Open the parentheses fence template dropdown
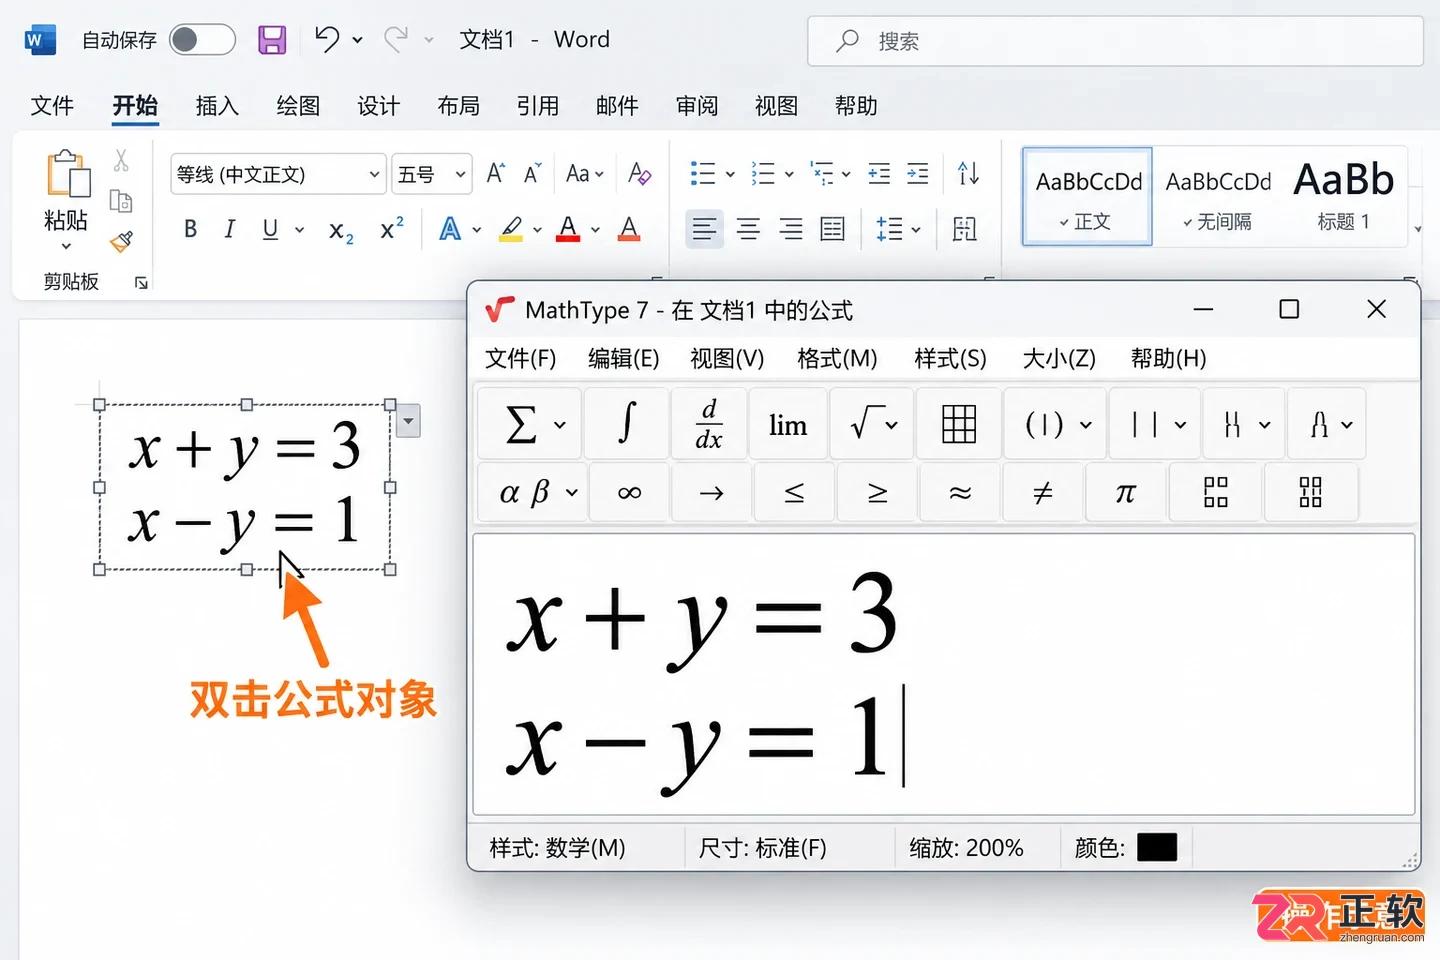 coord(1086,425)
